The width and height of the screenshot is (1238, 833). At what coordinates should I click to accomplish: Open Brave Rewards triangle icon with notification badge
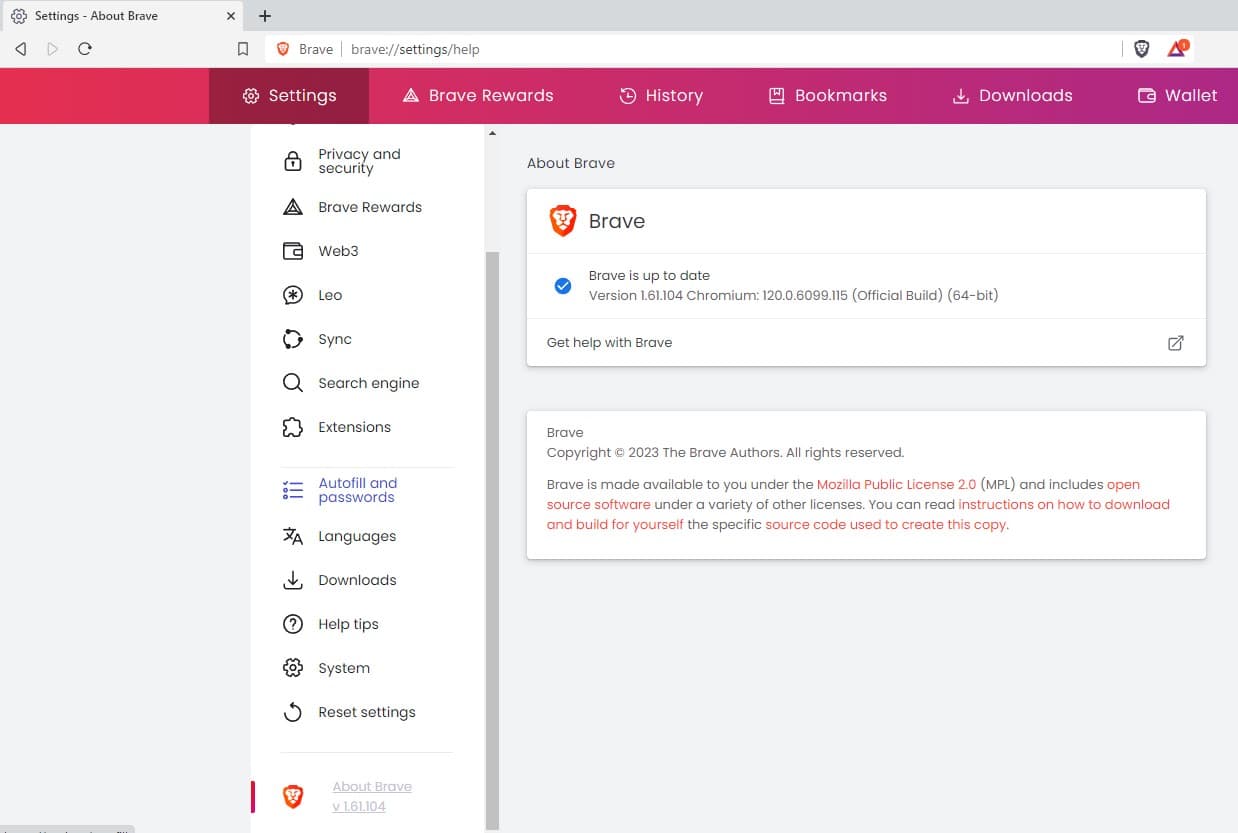point(1177,48)
